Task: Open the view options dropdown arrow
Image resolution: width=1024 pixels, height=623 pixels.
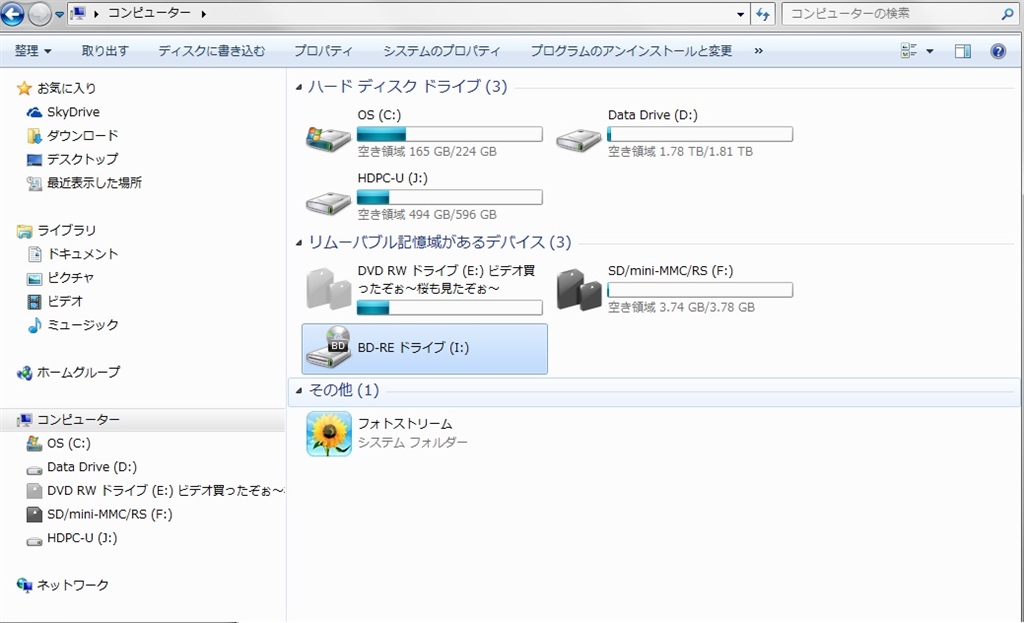Action: tap(929, 51)
